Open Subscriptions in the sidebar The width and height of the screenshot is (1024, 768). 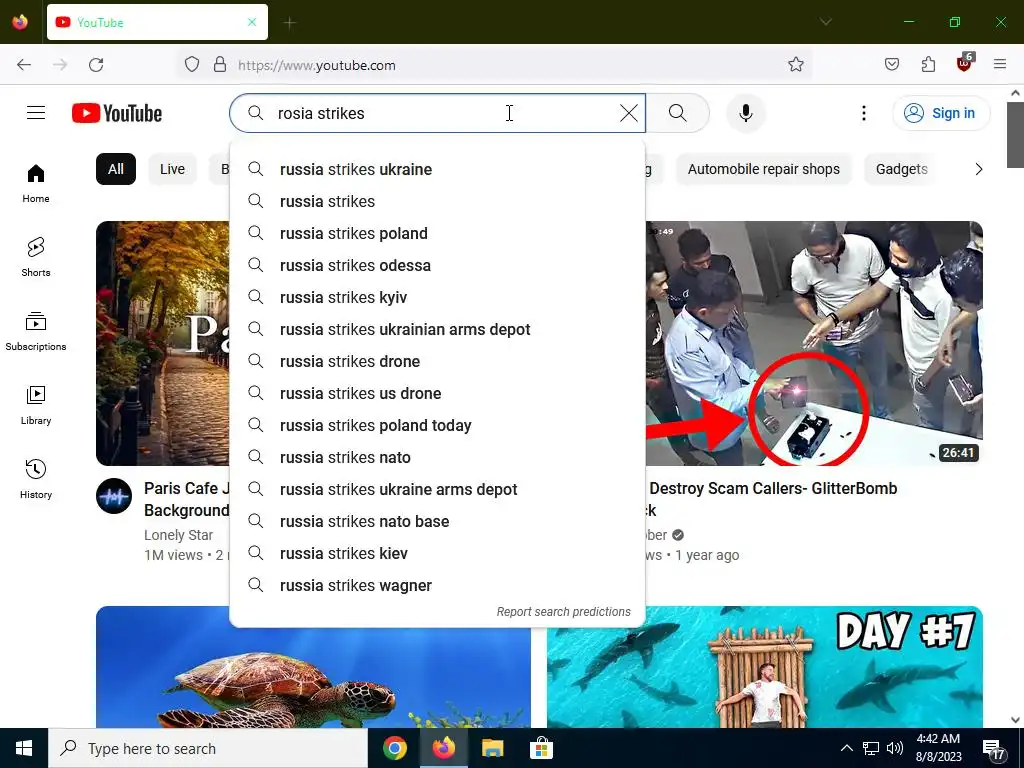[36, 332]
